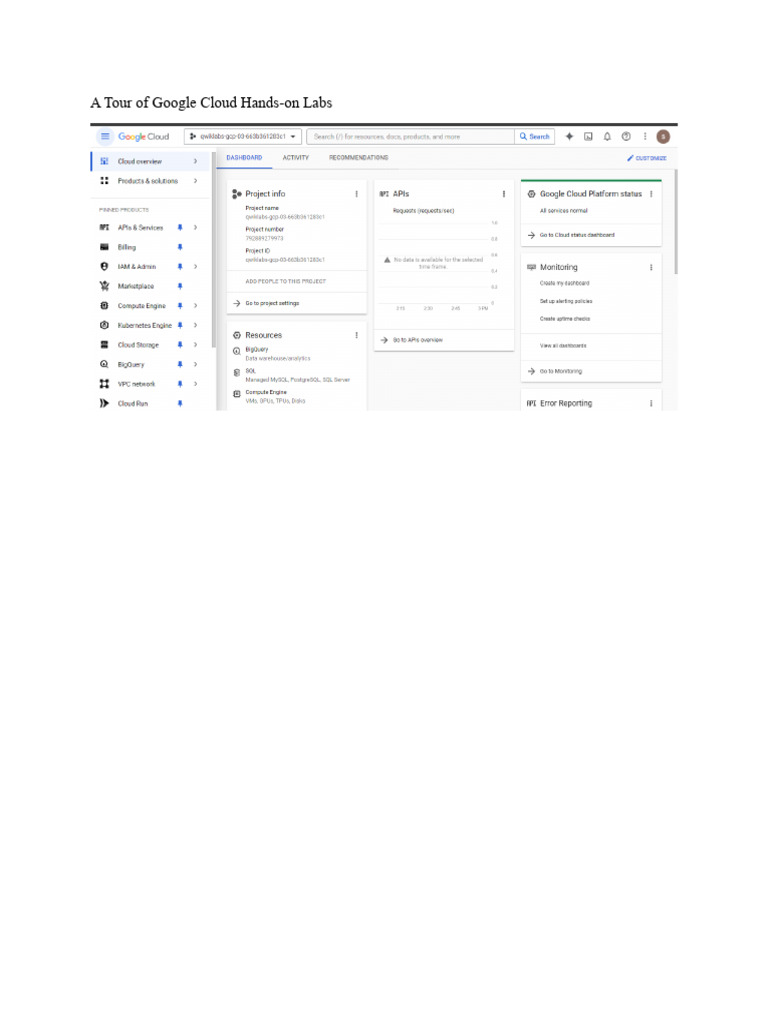Switch to the Dashboard tab
This screenshot has width=768, height=1024.
pos(244,158)
